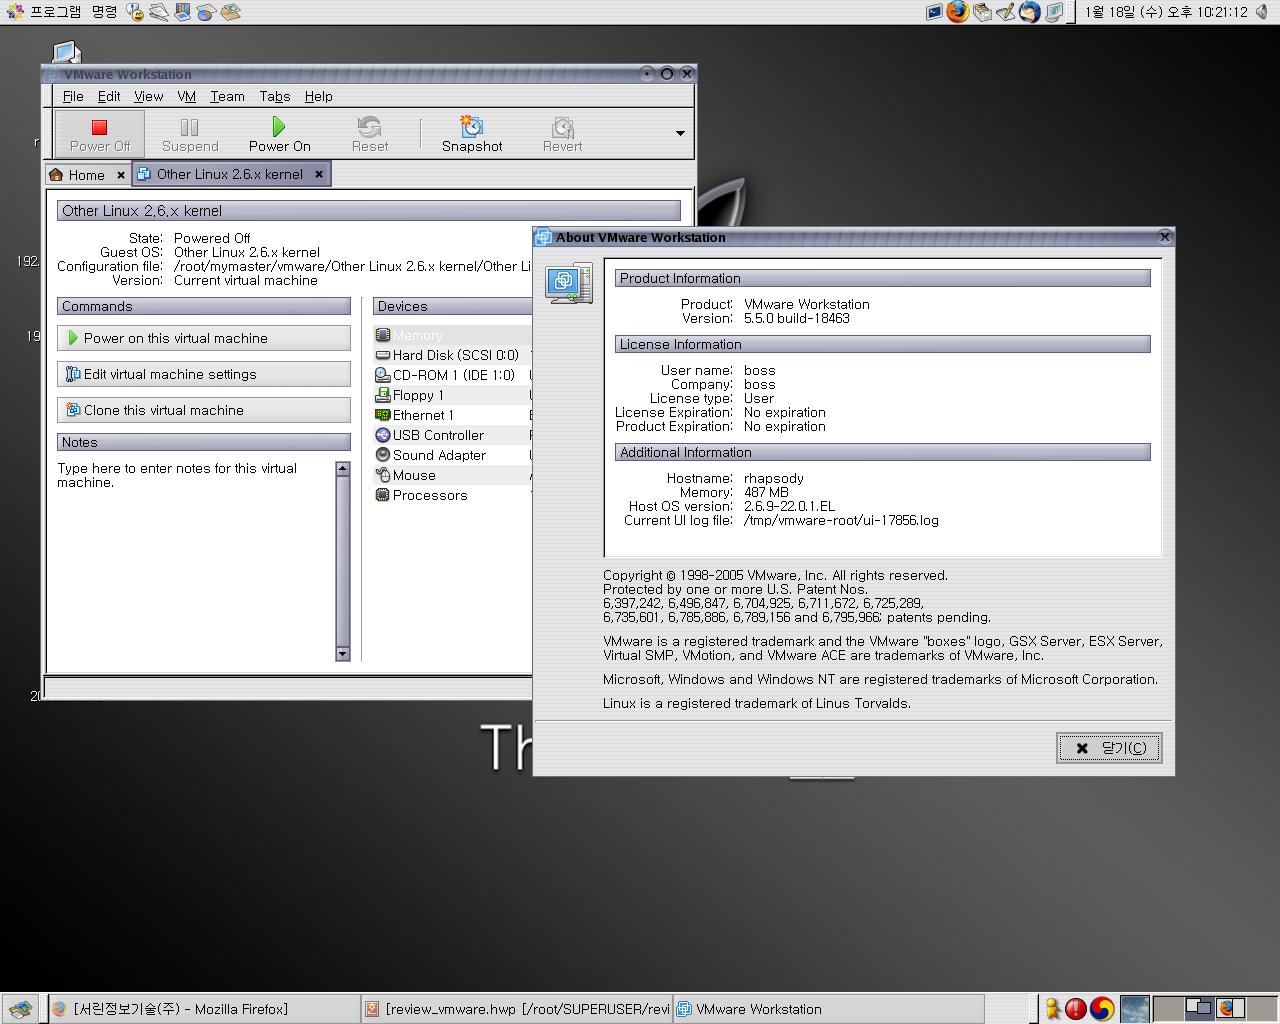This screenshot has height=1024, width=1280.
Task: Open the File menu
Action: coord(73,96)
